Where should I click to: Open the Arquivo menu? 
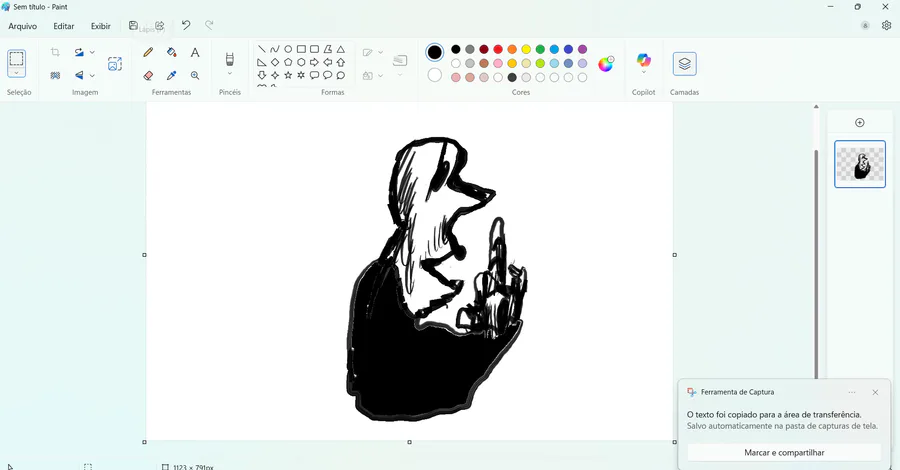coord(22,26)
